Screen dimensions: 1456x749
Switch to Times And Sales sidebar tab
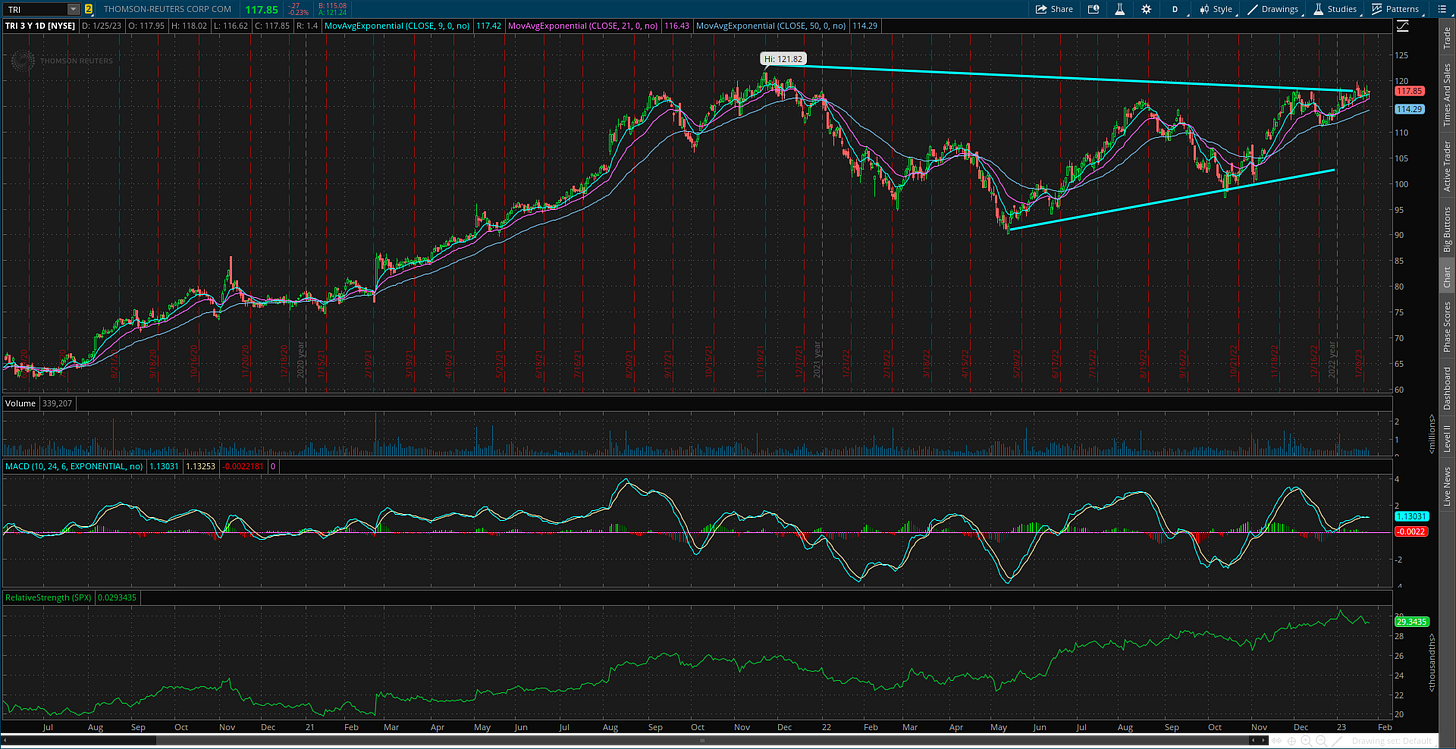[1446, 94]
